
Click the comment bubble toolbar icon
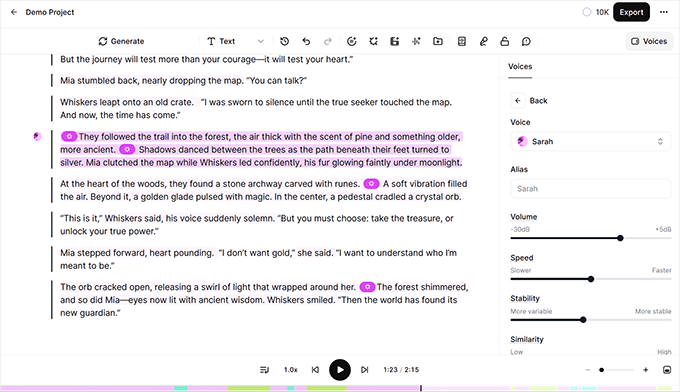526,41
